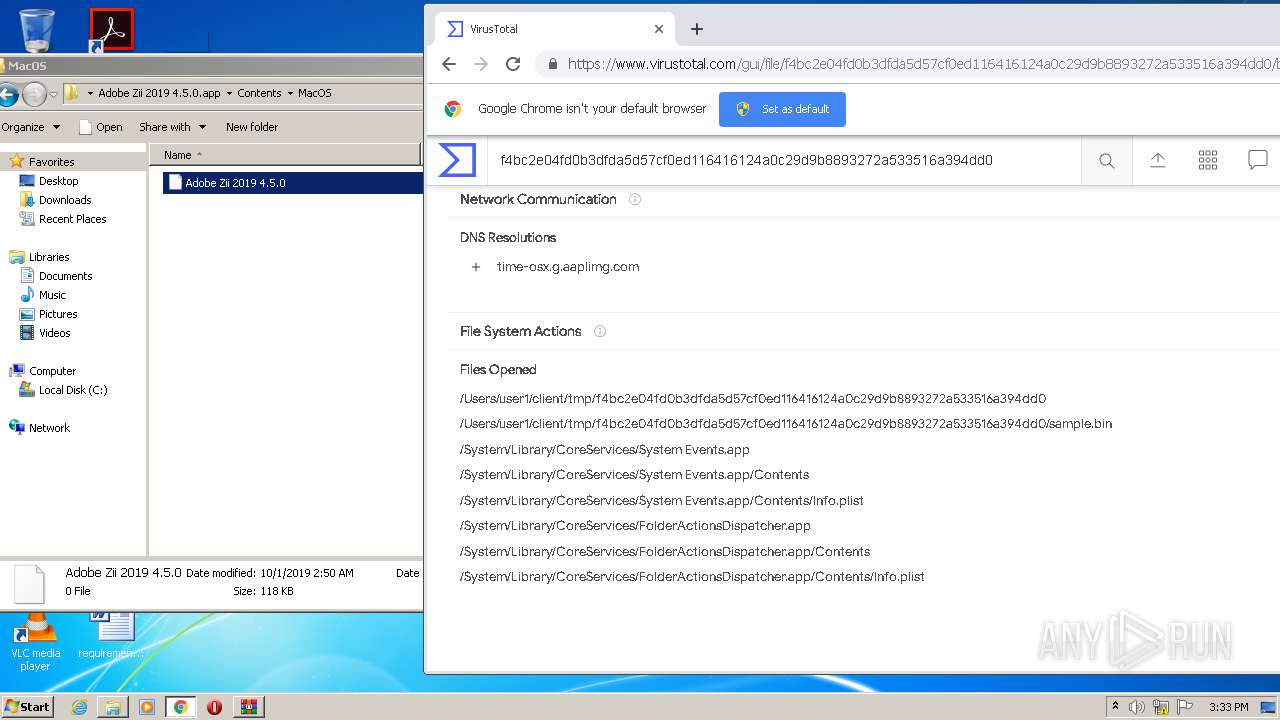
Task: Open the VirusTotal apps grid icon
Action: [x=1207, y=160]
